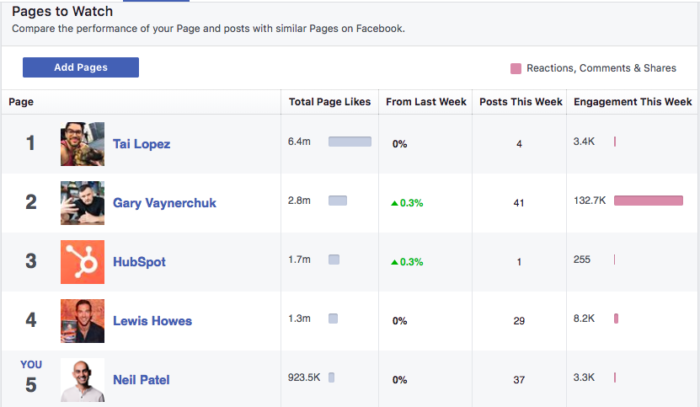The image size is (700, 407).
Task: Click Neil Patel profile photo
Action: (83, 379)
